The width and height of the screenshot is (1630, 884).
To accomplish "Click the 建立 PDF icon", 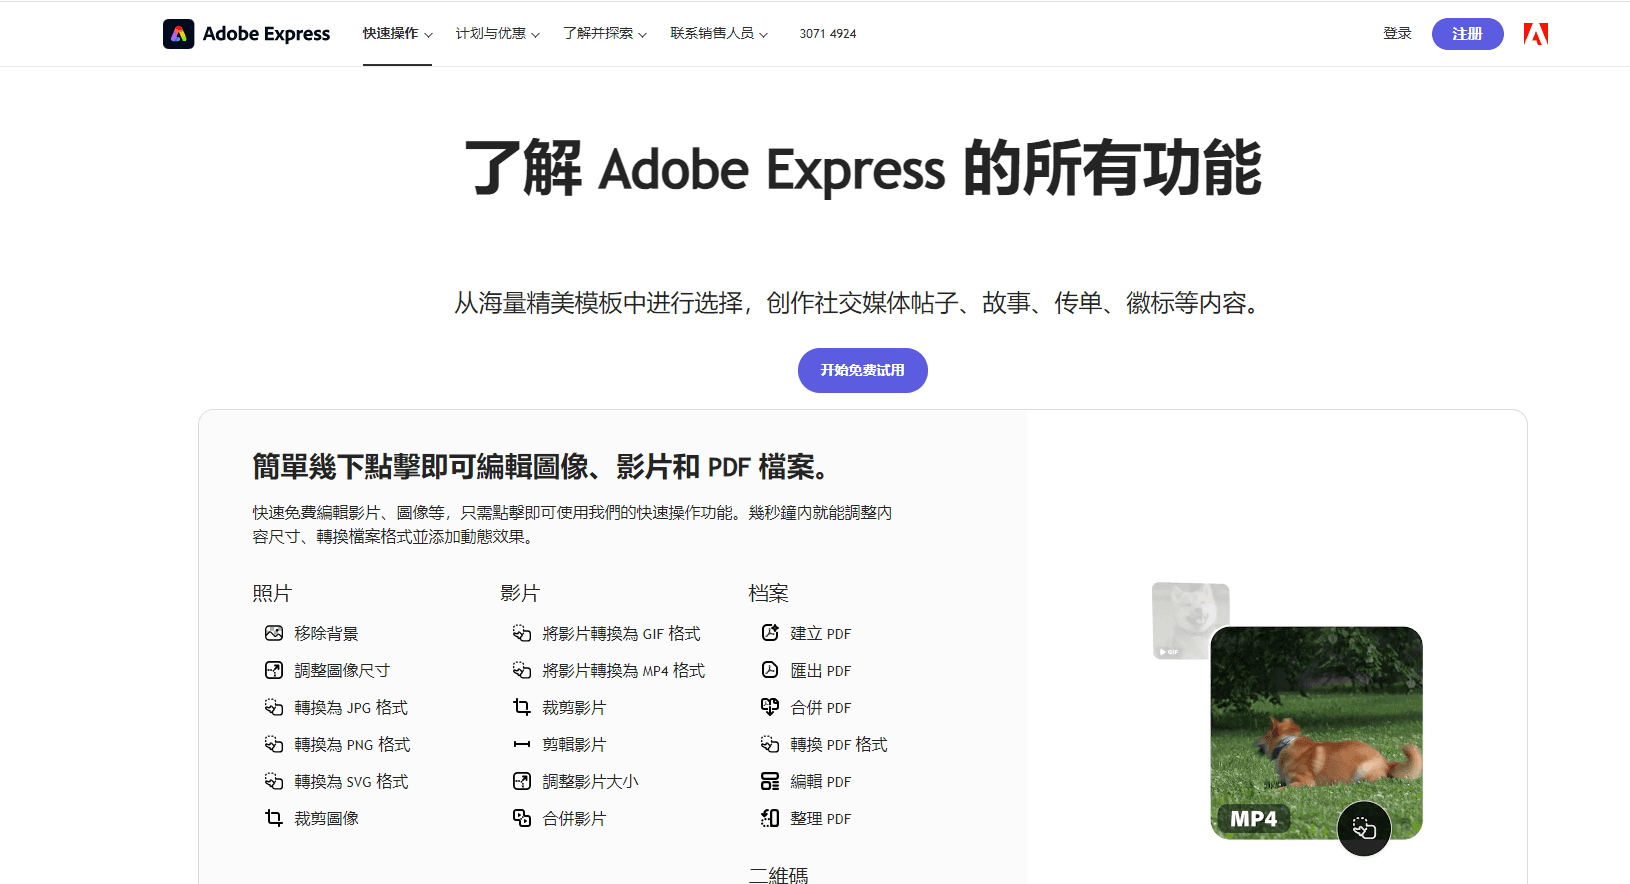I will [770, 633].
